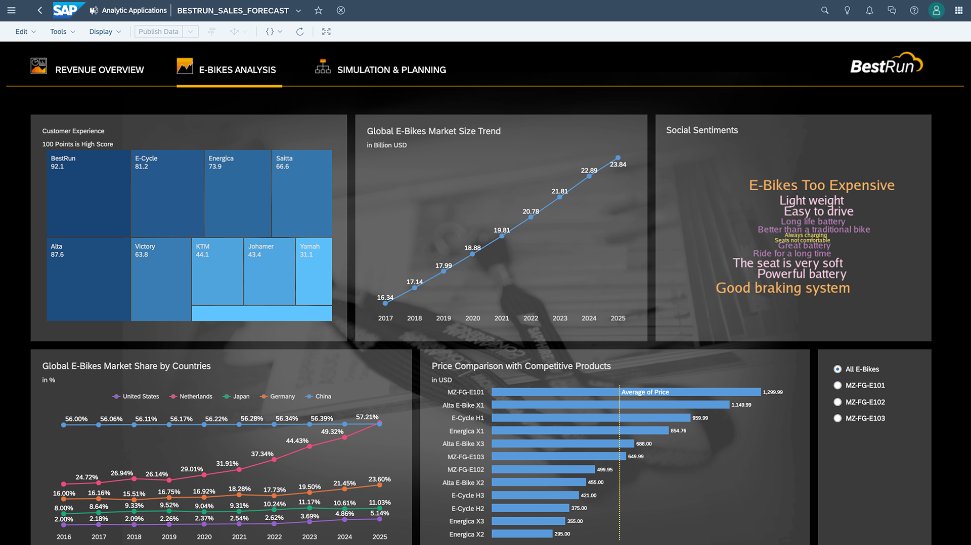The width and height of the screenshot is (971, 545).
Task: Select the MZ-FG-E103 radio button
Action: pos(837,418)
